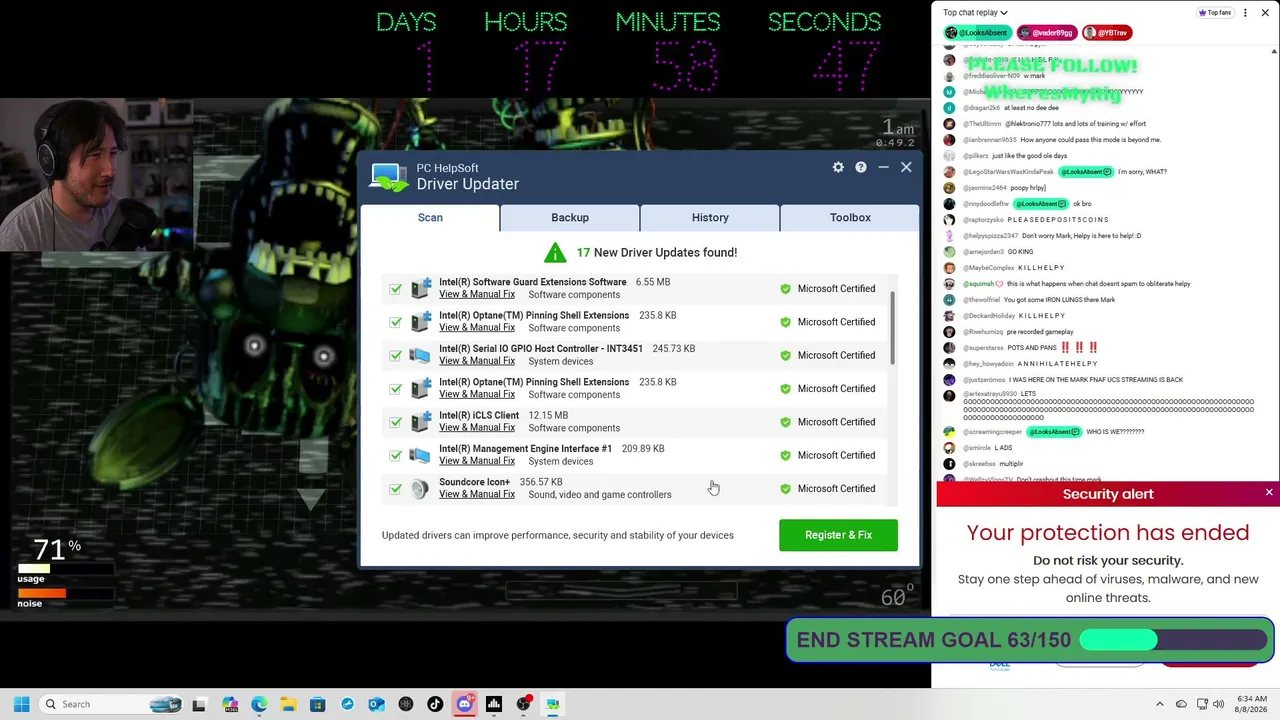Screen dimensions: 1280x720
Task: Dismiss the Security alert popup
Action: click(x=1269, y=493)
